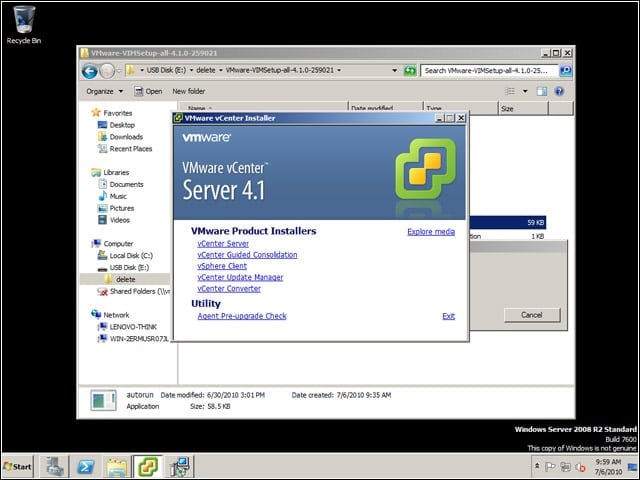Open Local Disk (C:)
640x480 pixels.
pyautogui.click(x=125, y=256)
